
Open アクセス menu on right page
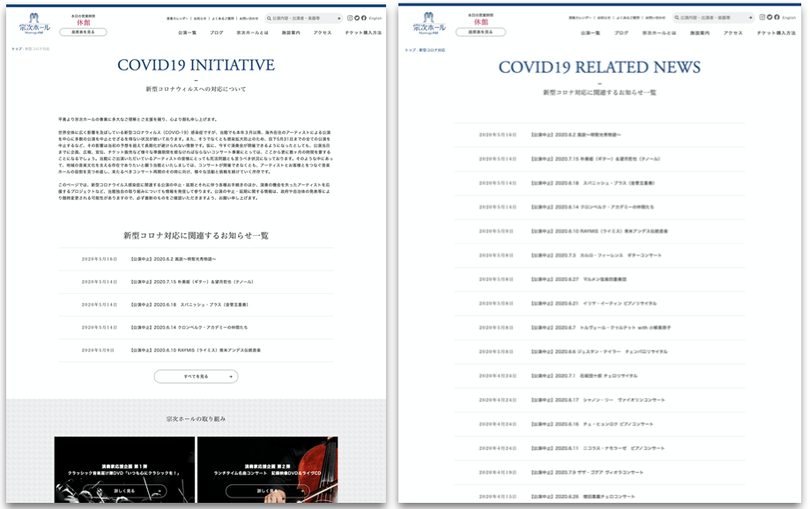tap(733, 33)
